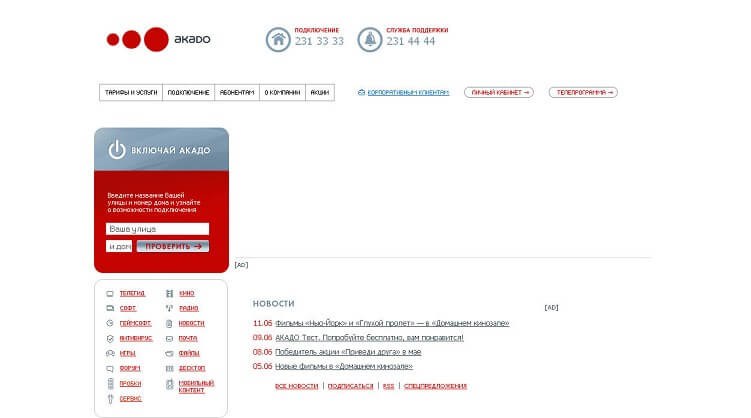Click the Проверить button
This screenshot has width=751, height=418.
tap(173, 246)
